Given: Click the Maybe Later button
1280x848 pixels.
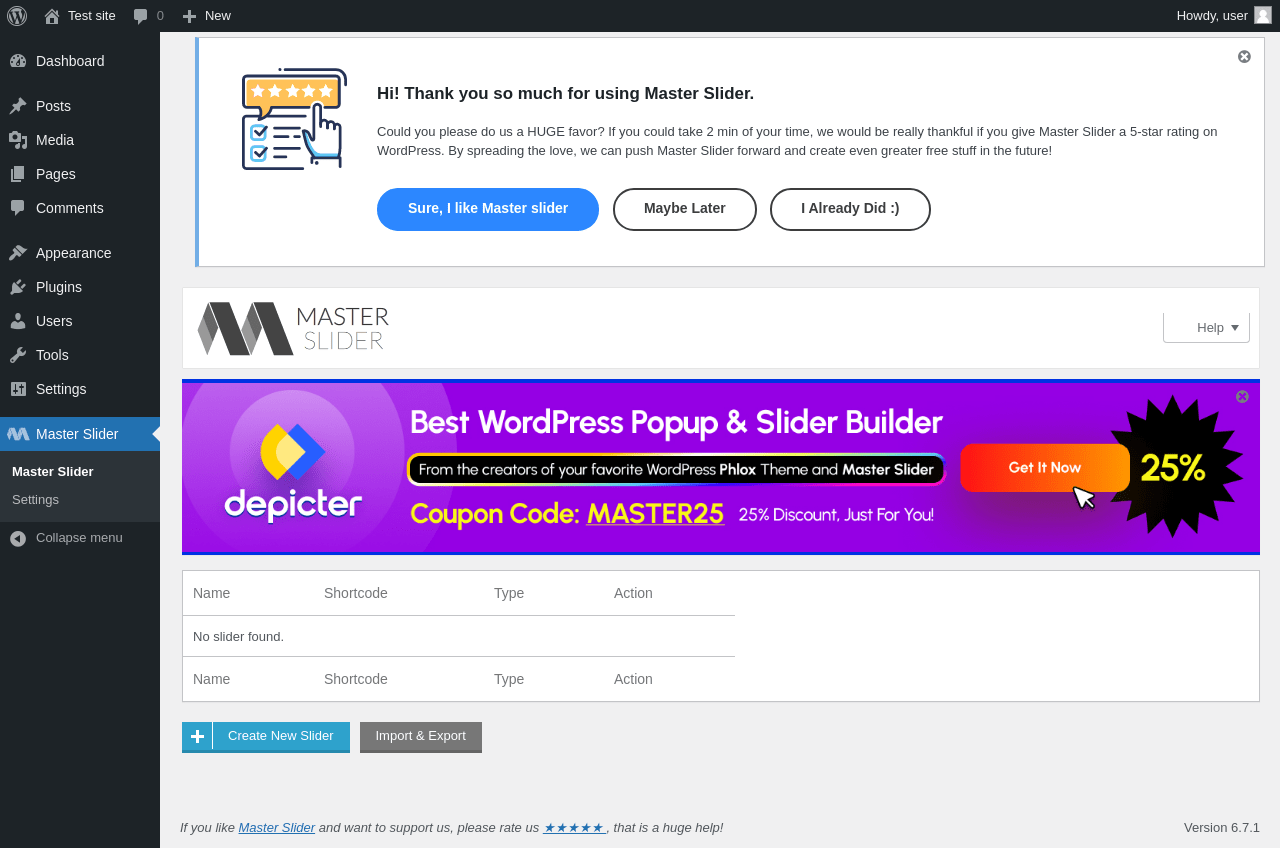Looking at the screenshot, I should [x=685, y=209].
